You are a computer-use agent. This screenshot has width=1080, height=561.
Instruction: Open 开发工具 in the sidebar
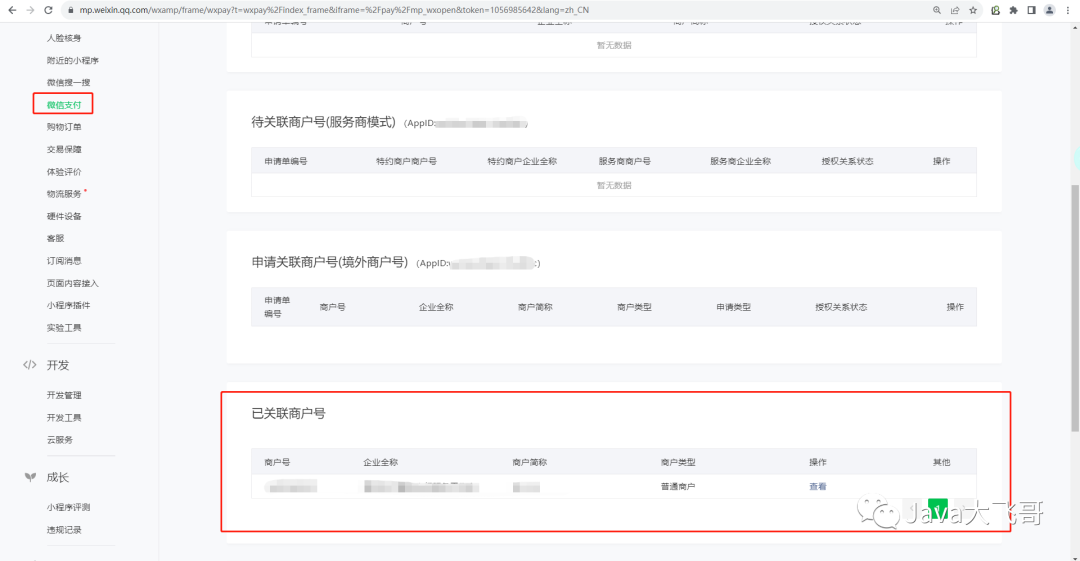(x=64, y=418)
